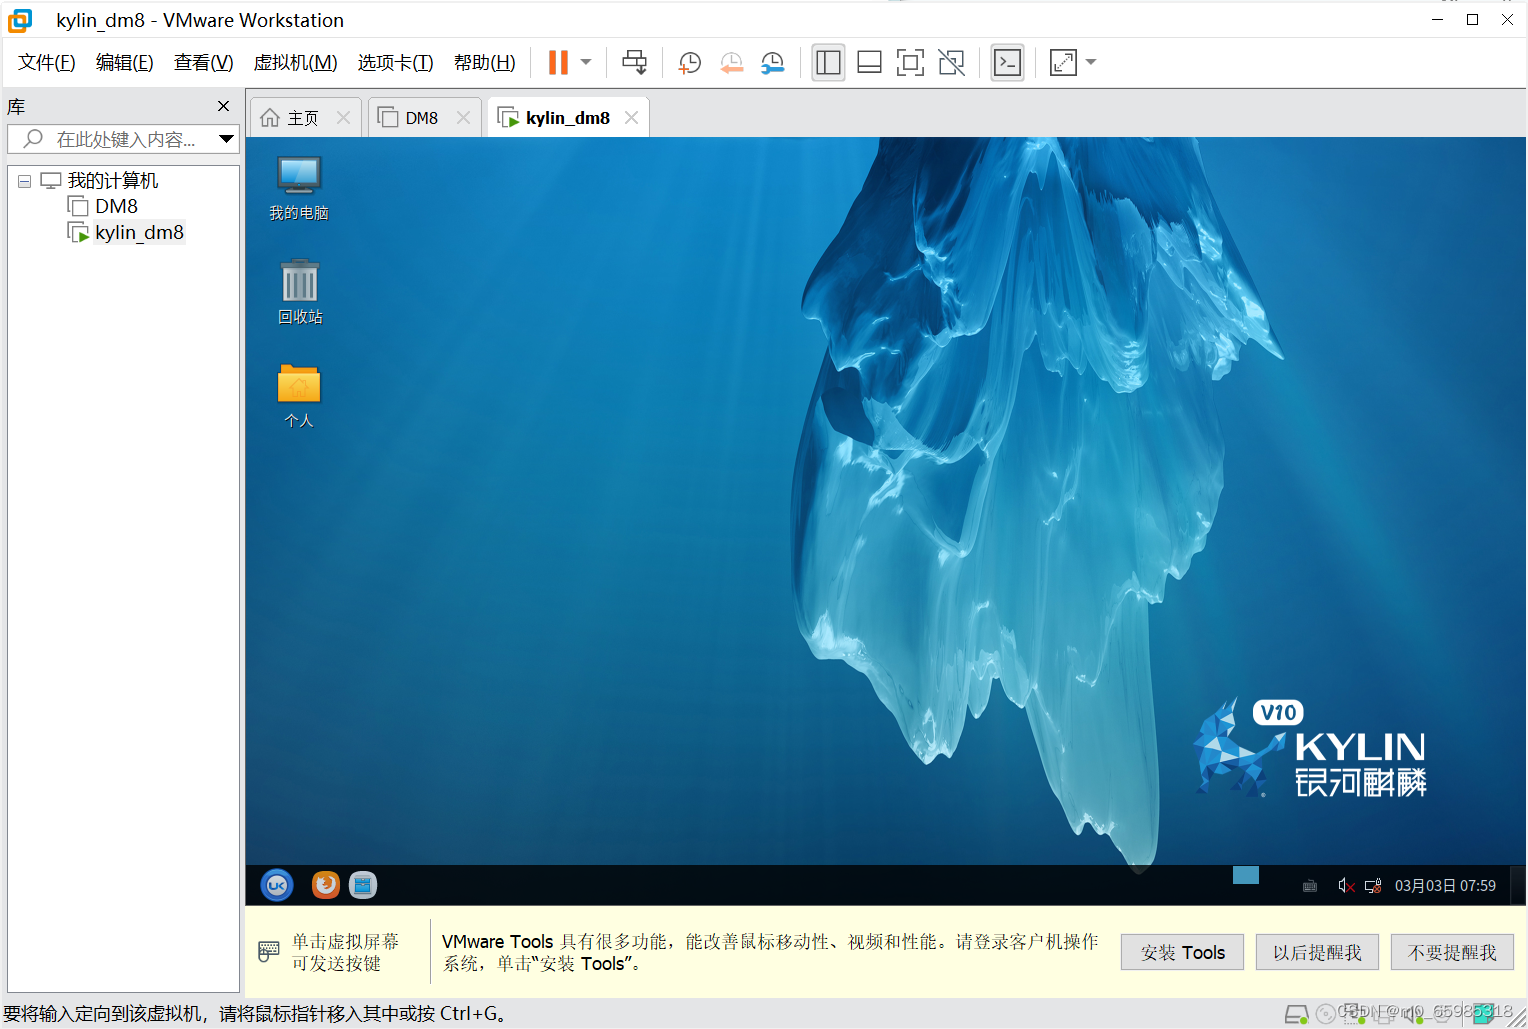
Task: Select the 我的电脑 desktop icon
Action: [299, 188]
